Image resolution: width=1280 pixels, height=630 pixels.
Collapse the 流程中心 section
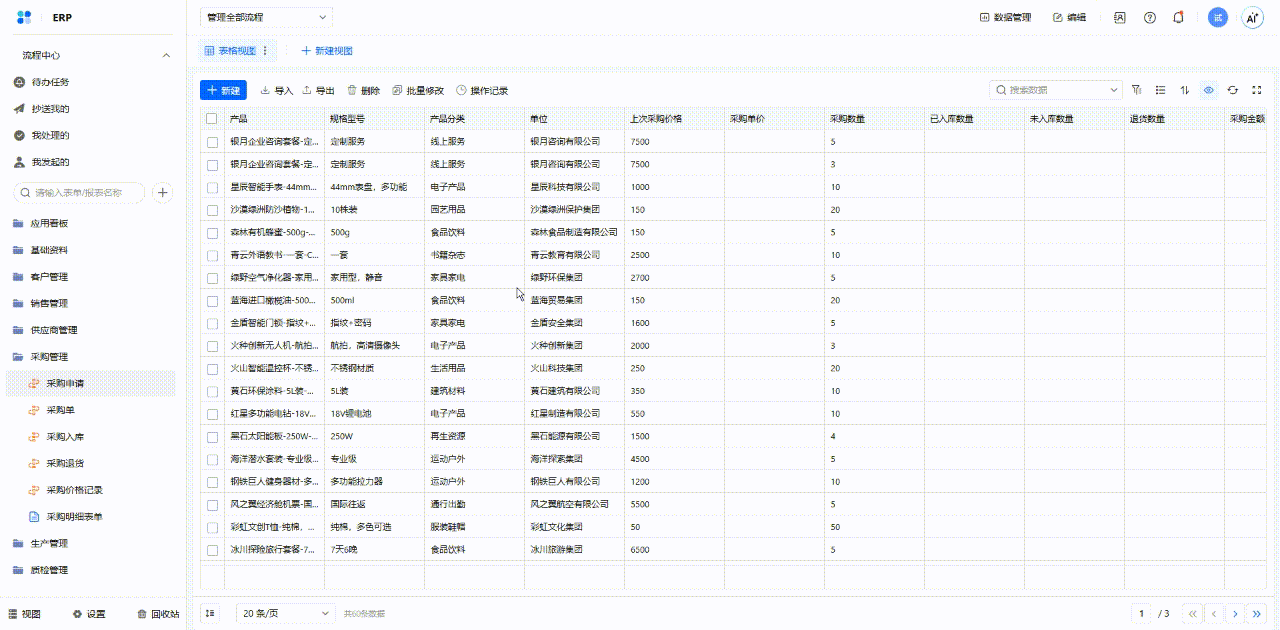click(x=166, y=55)
